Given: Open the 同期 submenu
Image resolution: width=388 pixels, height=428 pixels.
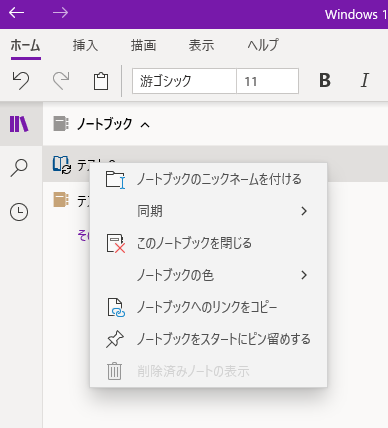Looking at the screenshot, I should click(209, 211).
